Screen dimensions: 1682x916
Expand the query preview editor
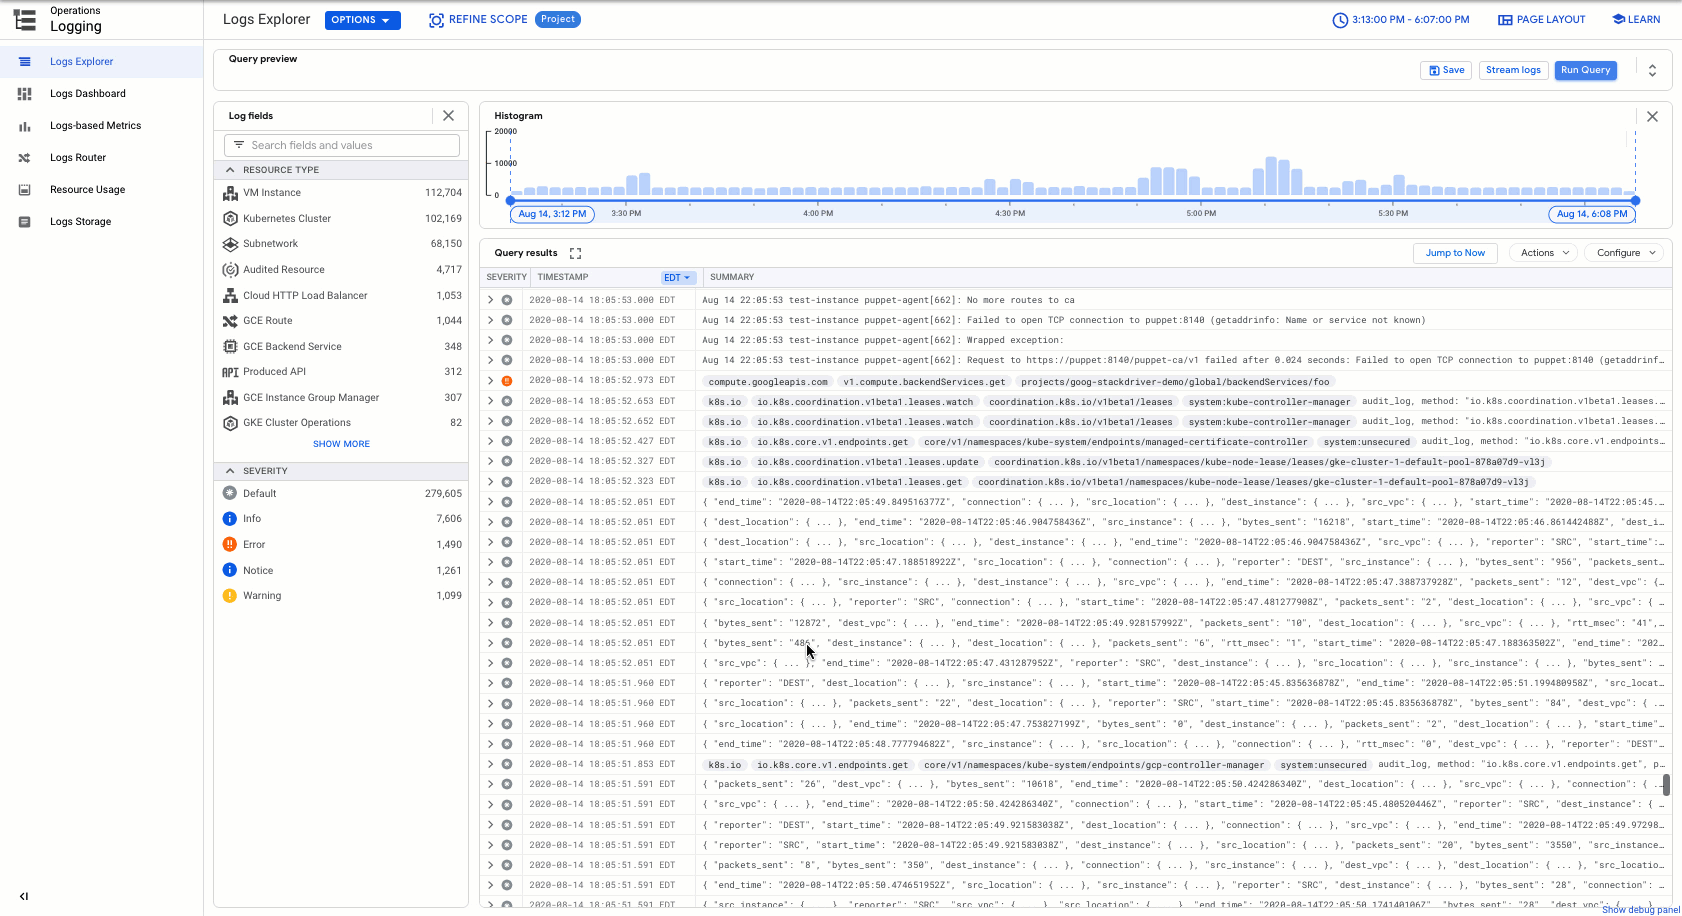1652,70
